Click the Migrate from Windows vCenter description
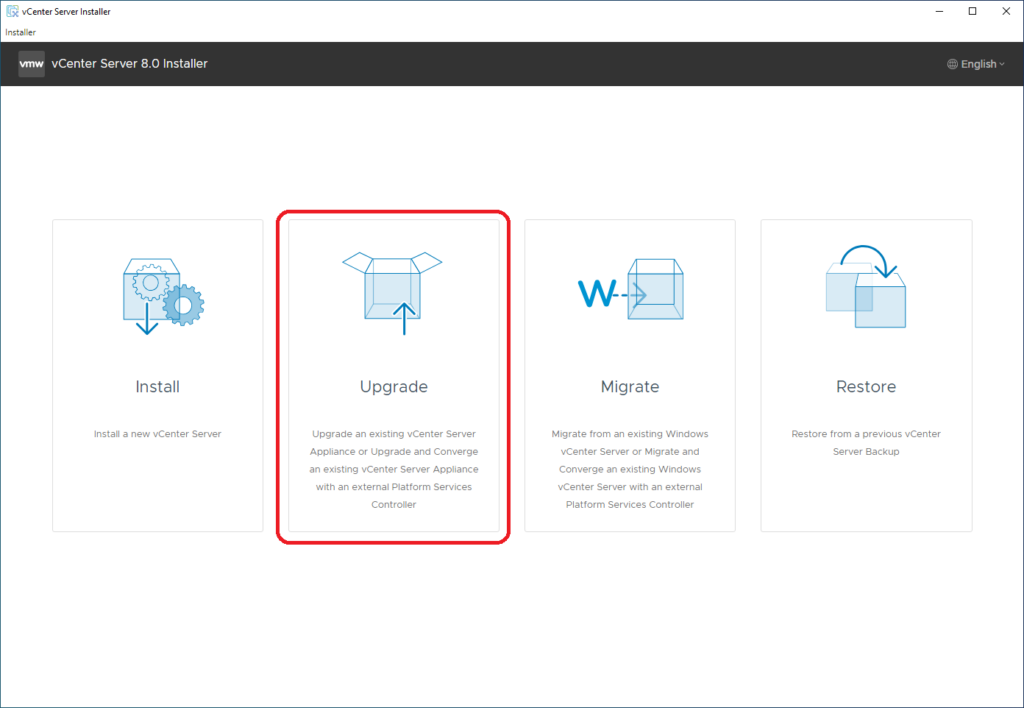 tap(629, 469)
